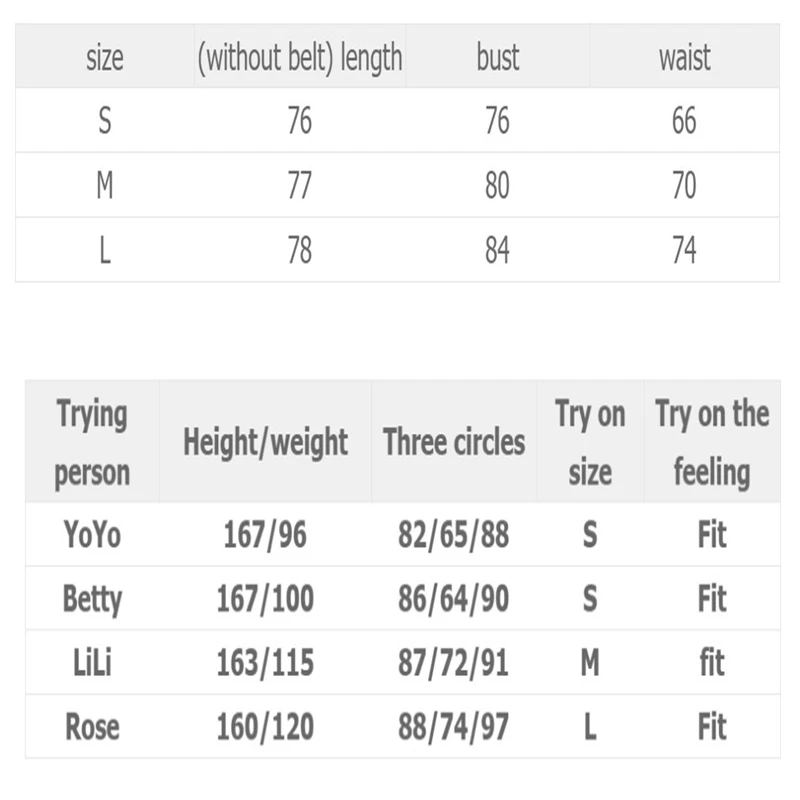The height and width of the screenshot is (800, 800).
Task: Select the Betty name cell
Action: [92, 599]
